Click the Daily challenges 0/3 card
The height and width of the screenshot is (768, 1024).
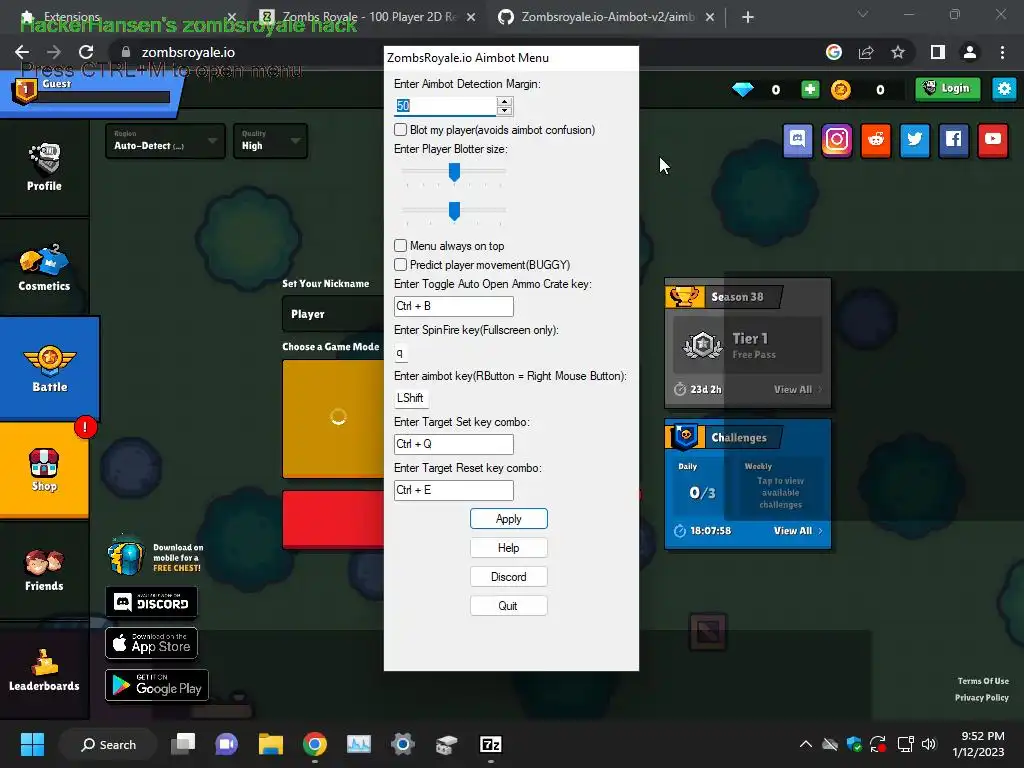click(702, 487)
